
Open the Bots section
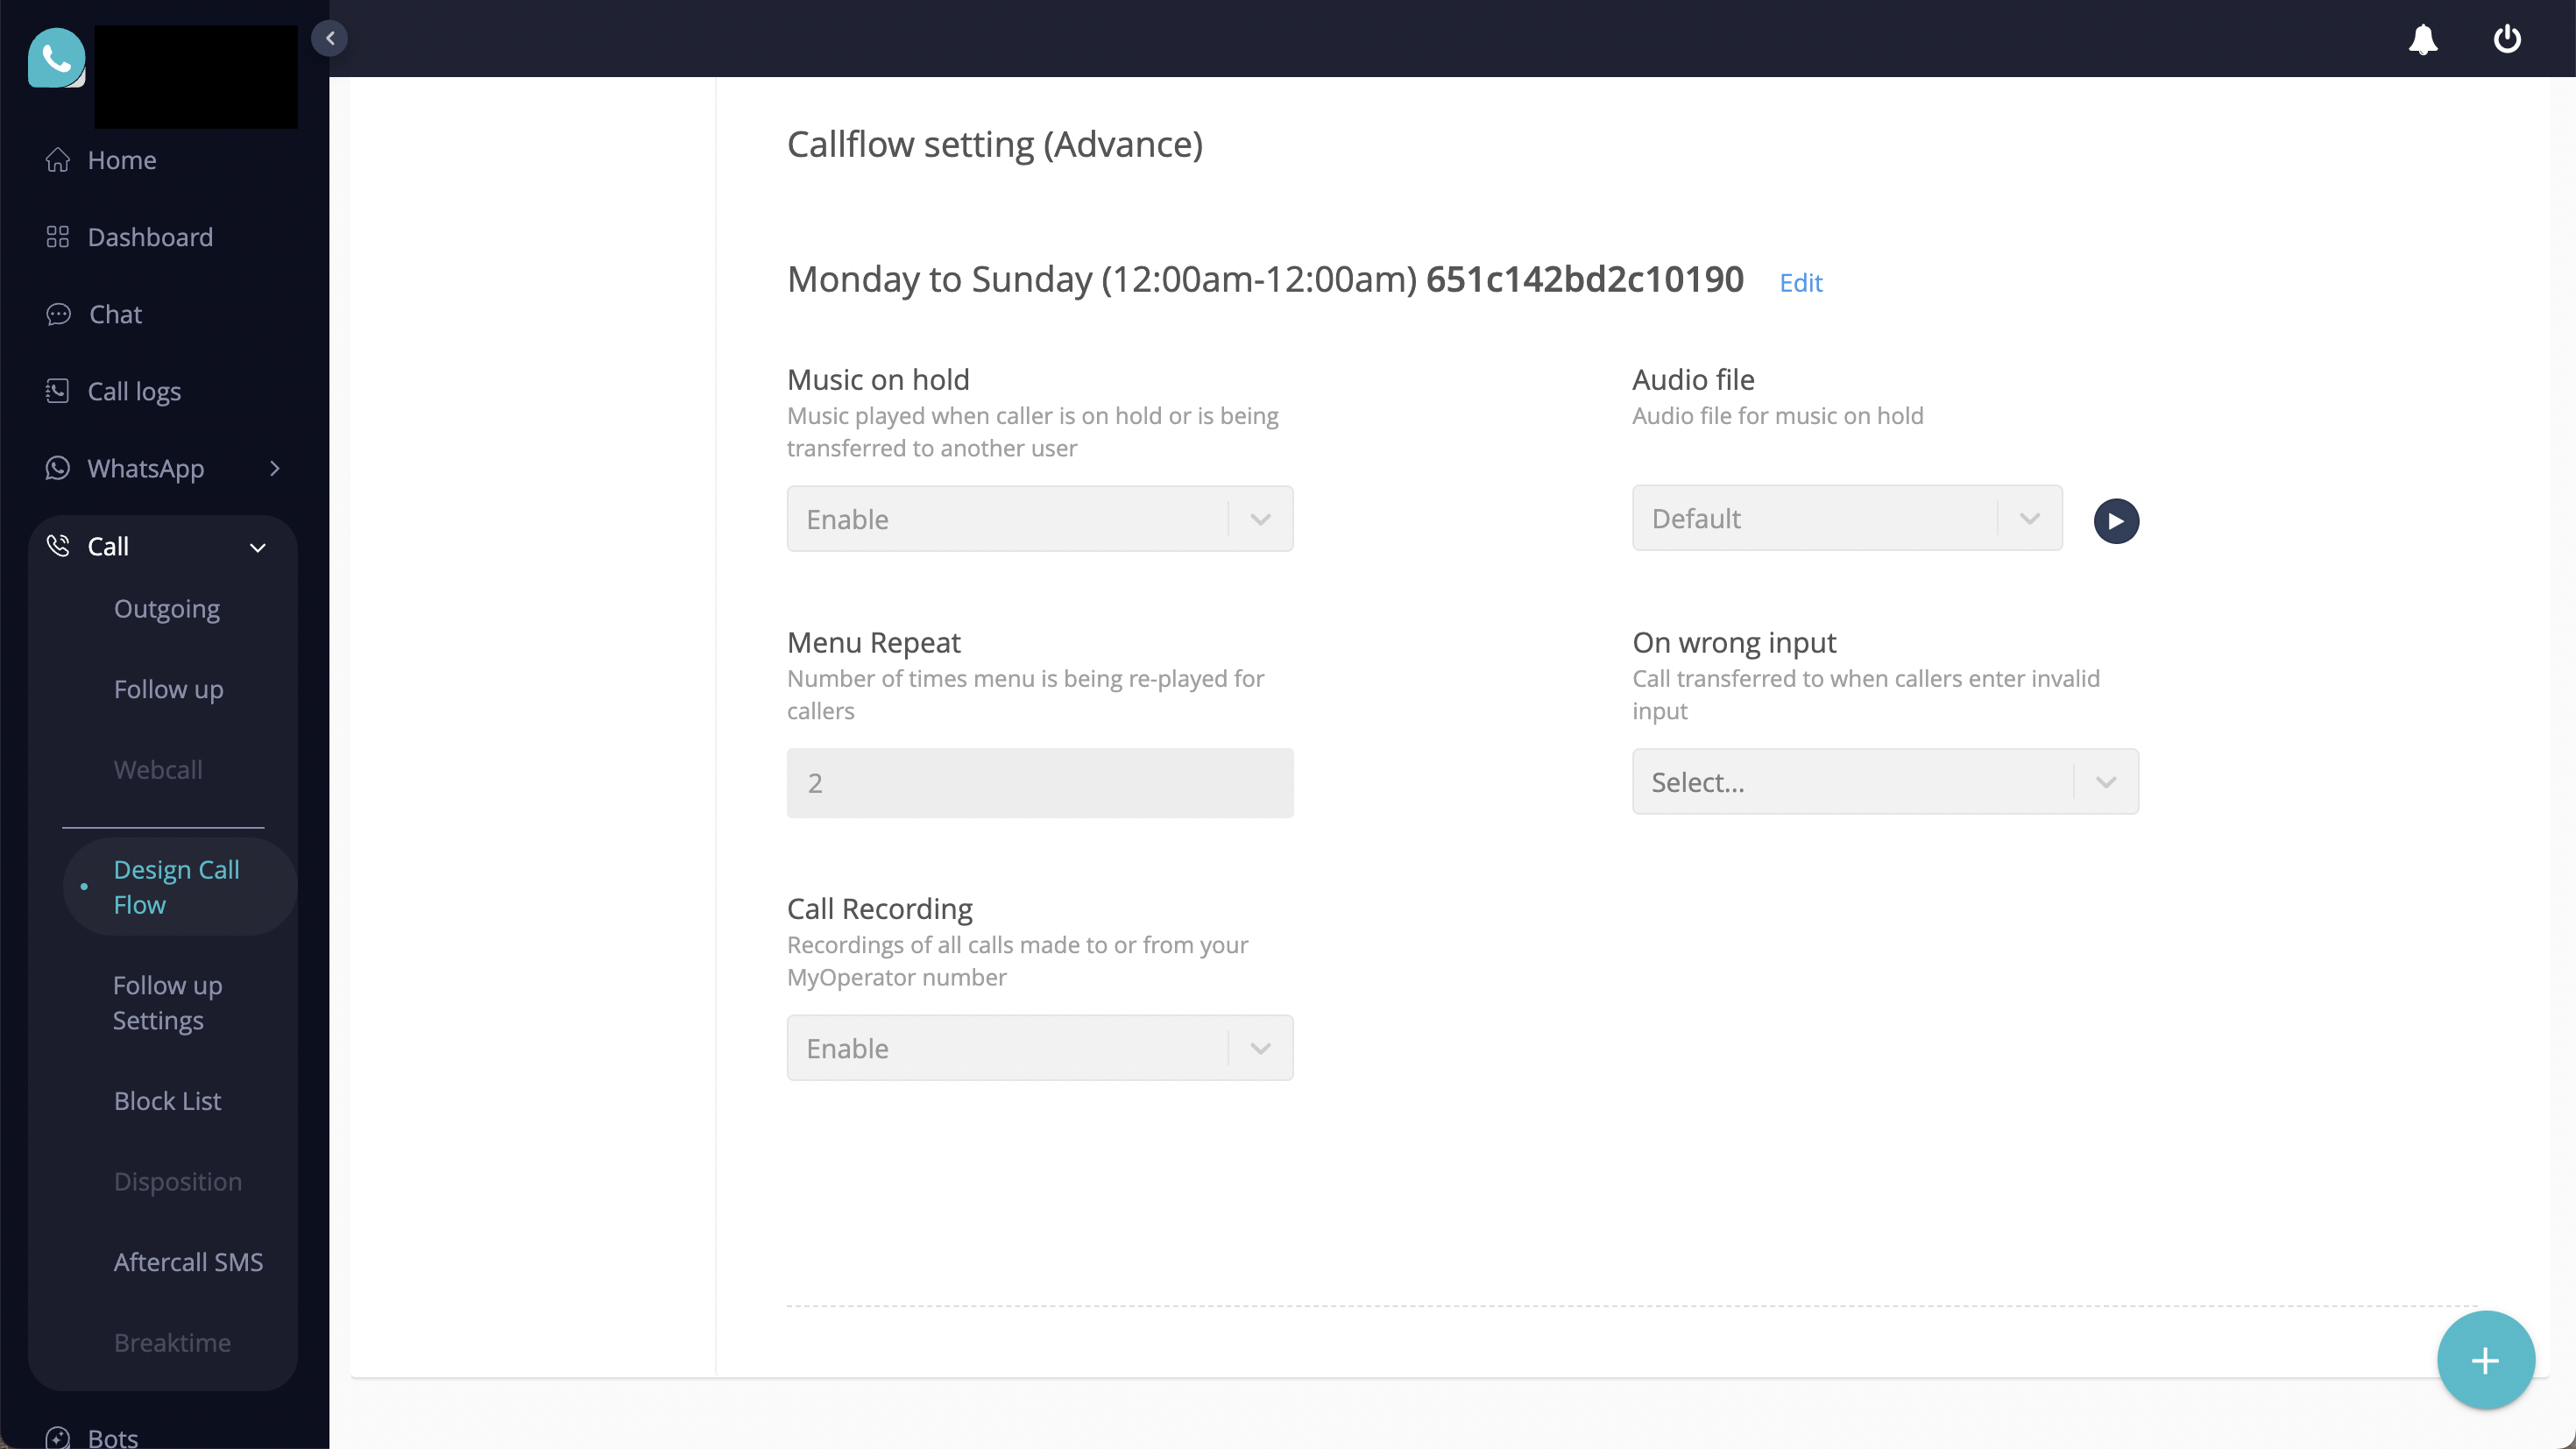[112, 1437]
